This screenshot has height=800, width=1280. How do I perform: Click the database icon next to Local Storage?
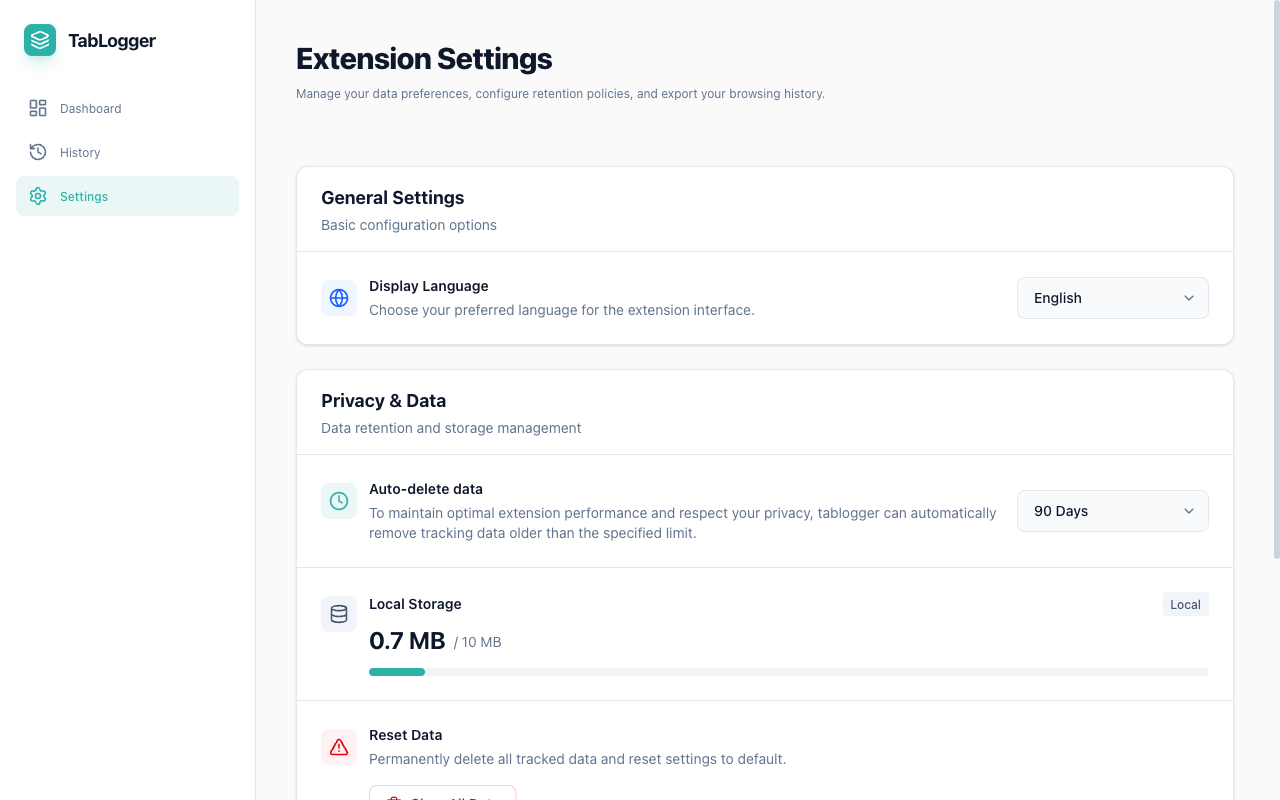338,613
